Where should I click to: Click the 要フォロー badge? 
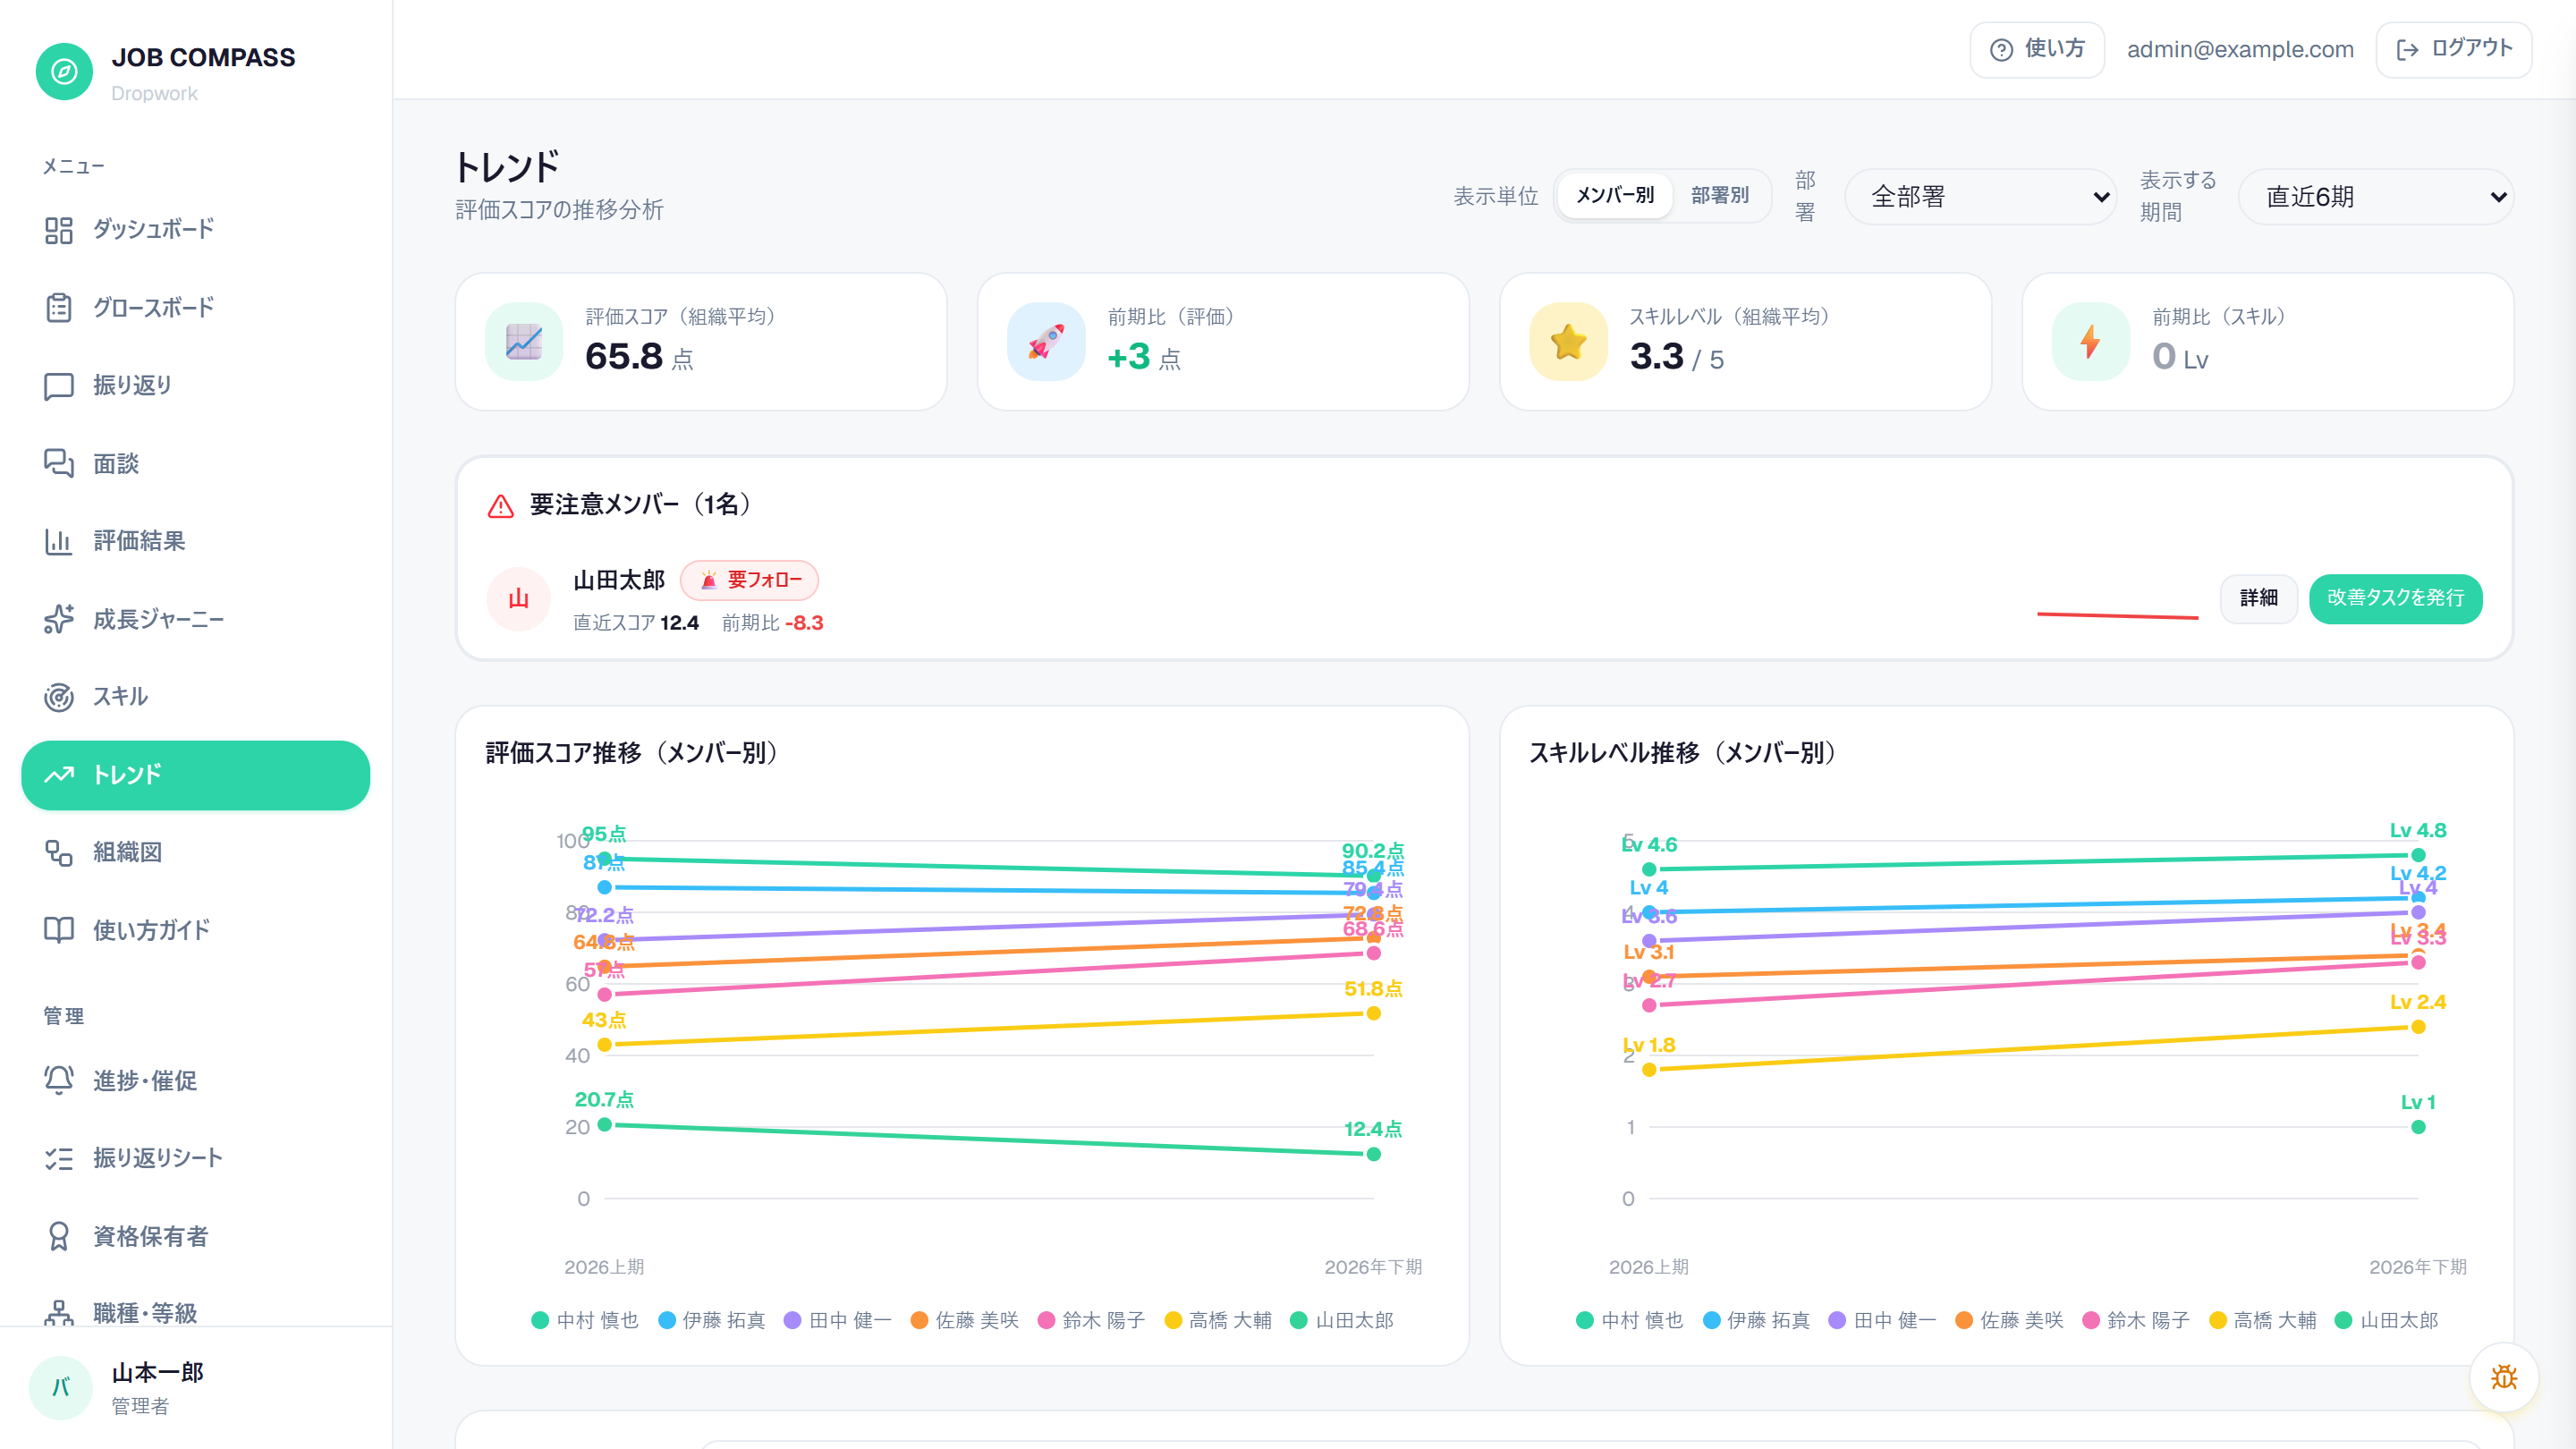(x=749, y=580)
